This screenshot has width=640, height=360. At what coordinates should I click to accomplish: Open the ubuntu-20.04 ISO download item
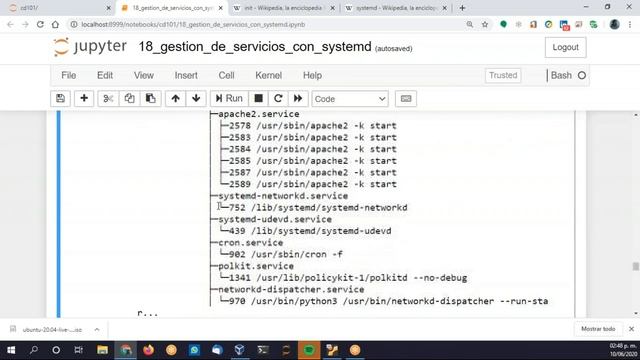tap(52, 329)
